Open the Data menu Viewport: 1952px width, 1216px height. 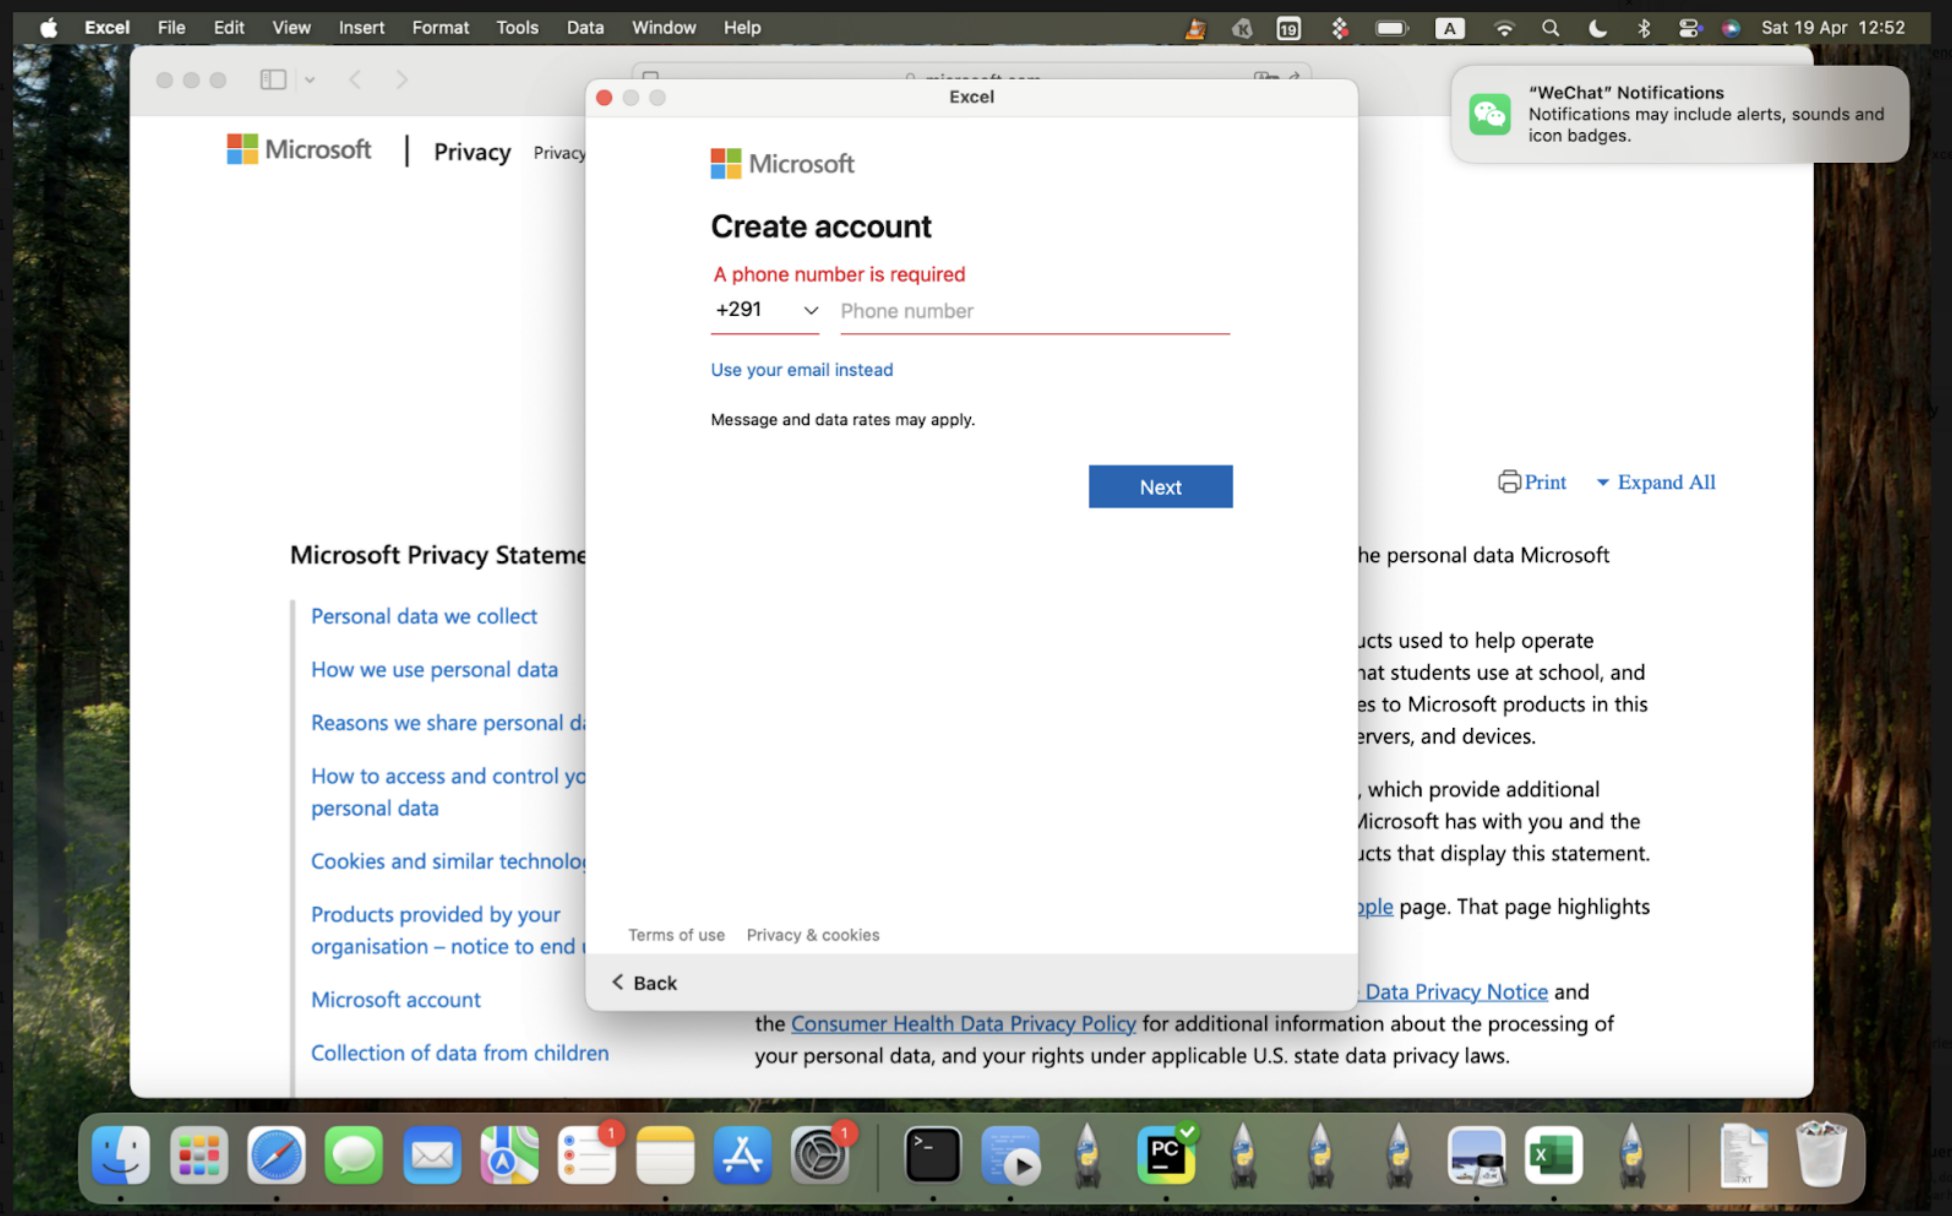pos(584,27)
